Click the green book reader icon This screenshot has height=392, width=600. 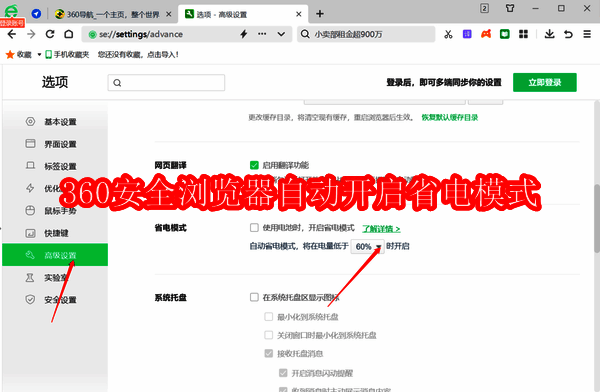click(x=505, y=34)
